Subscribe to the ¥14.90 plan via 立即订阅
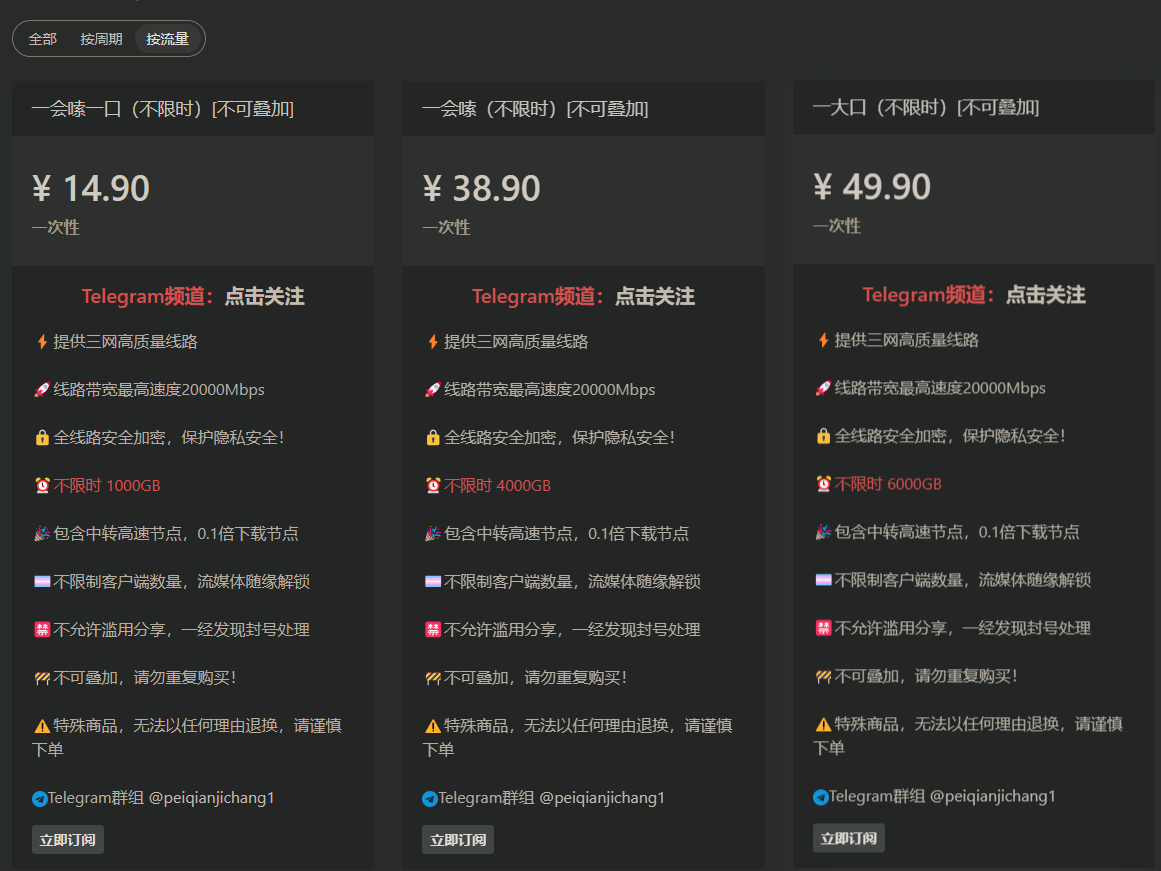This screenshot has height=871, width=1161. [67, 840]
